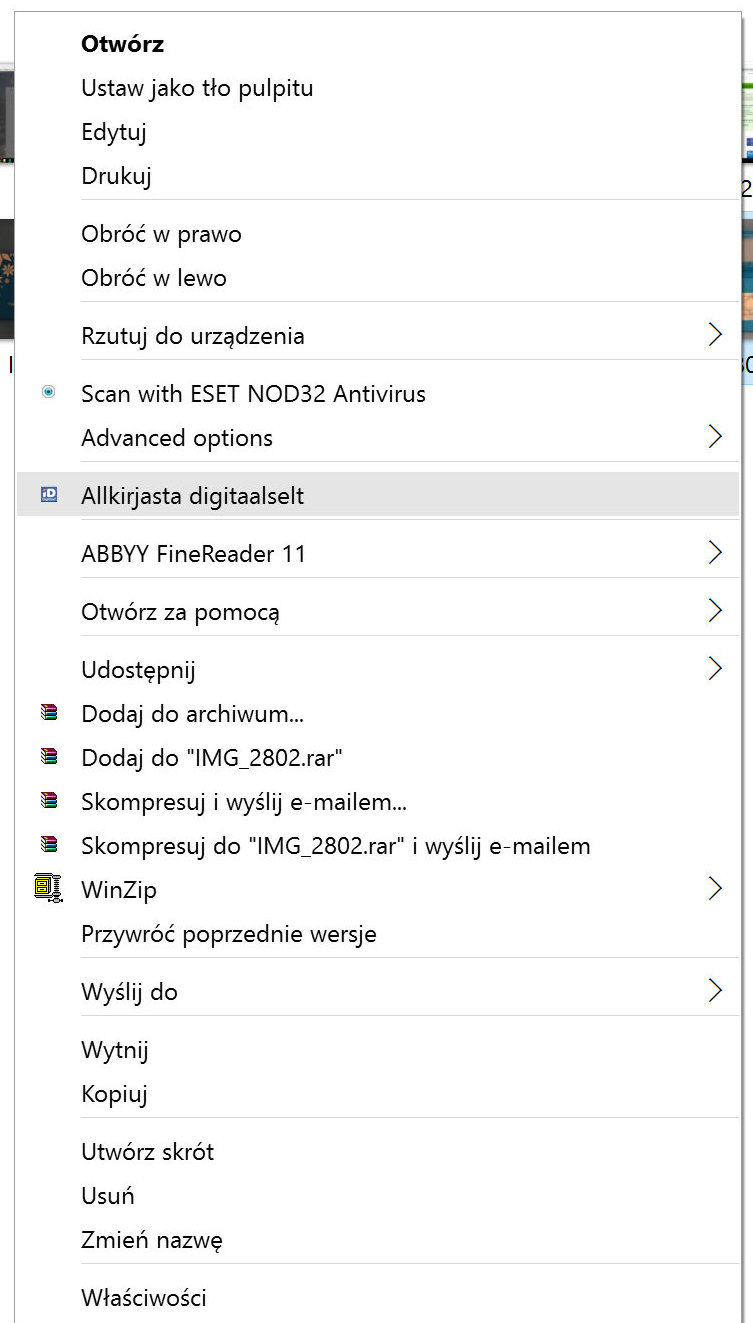753x1323 pixels.
Task: Open 'Właściwości' at the menu bottom
Action: pyautogui.click(x=144, y=1298)
